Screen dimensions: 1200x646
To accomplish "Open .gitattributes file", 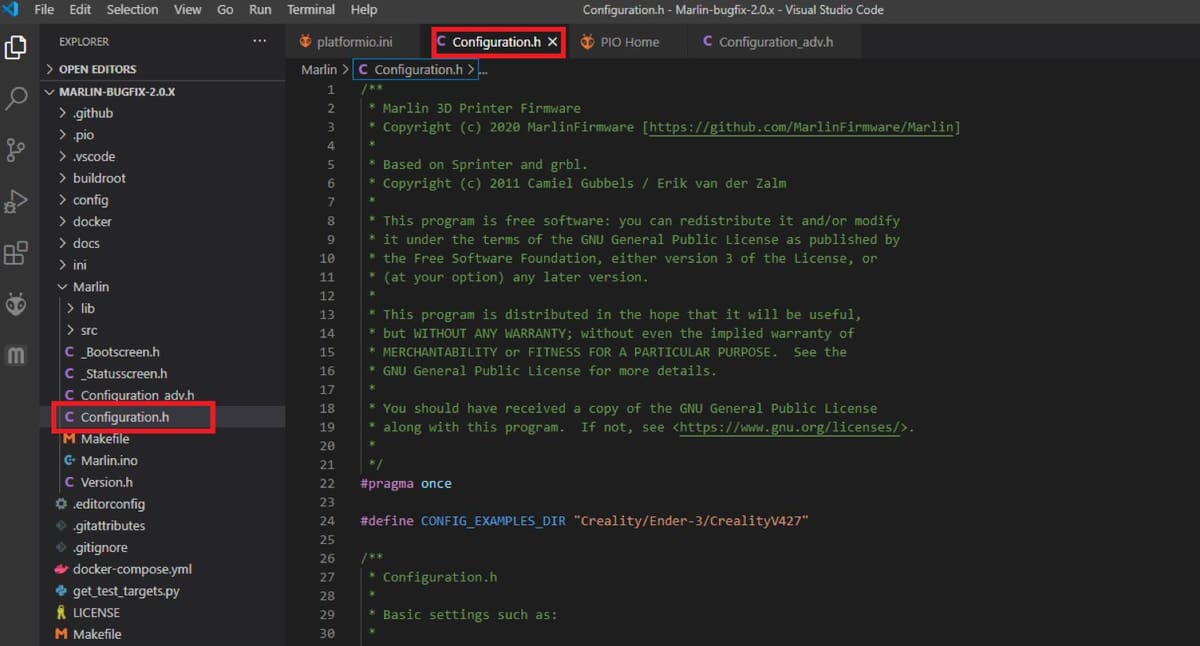I will pos(108,526).
